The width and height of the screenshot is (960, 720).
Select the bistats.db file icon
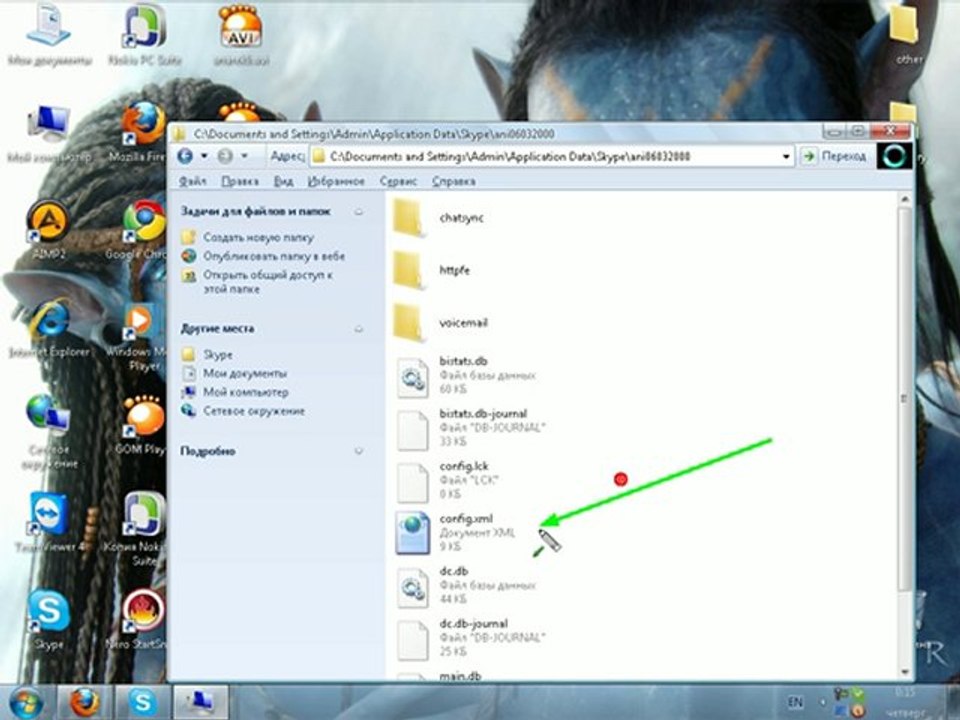coord(413,377)
